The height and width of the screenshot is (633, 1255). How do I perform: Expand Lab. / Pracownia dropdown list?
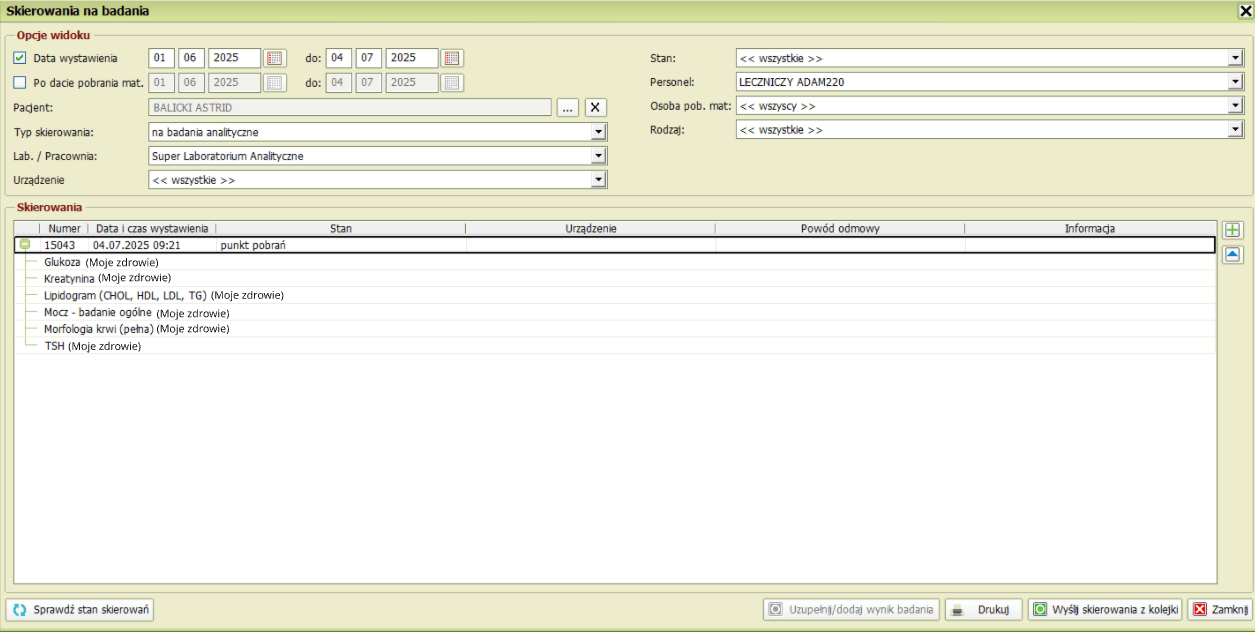click(x=599, y=156)
